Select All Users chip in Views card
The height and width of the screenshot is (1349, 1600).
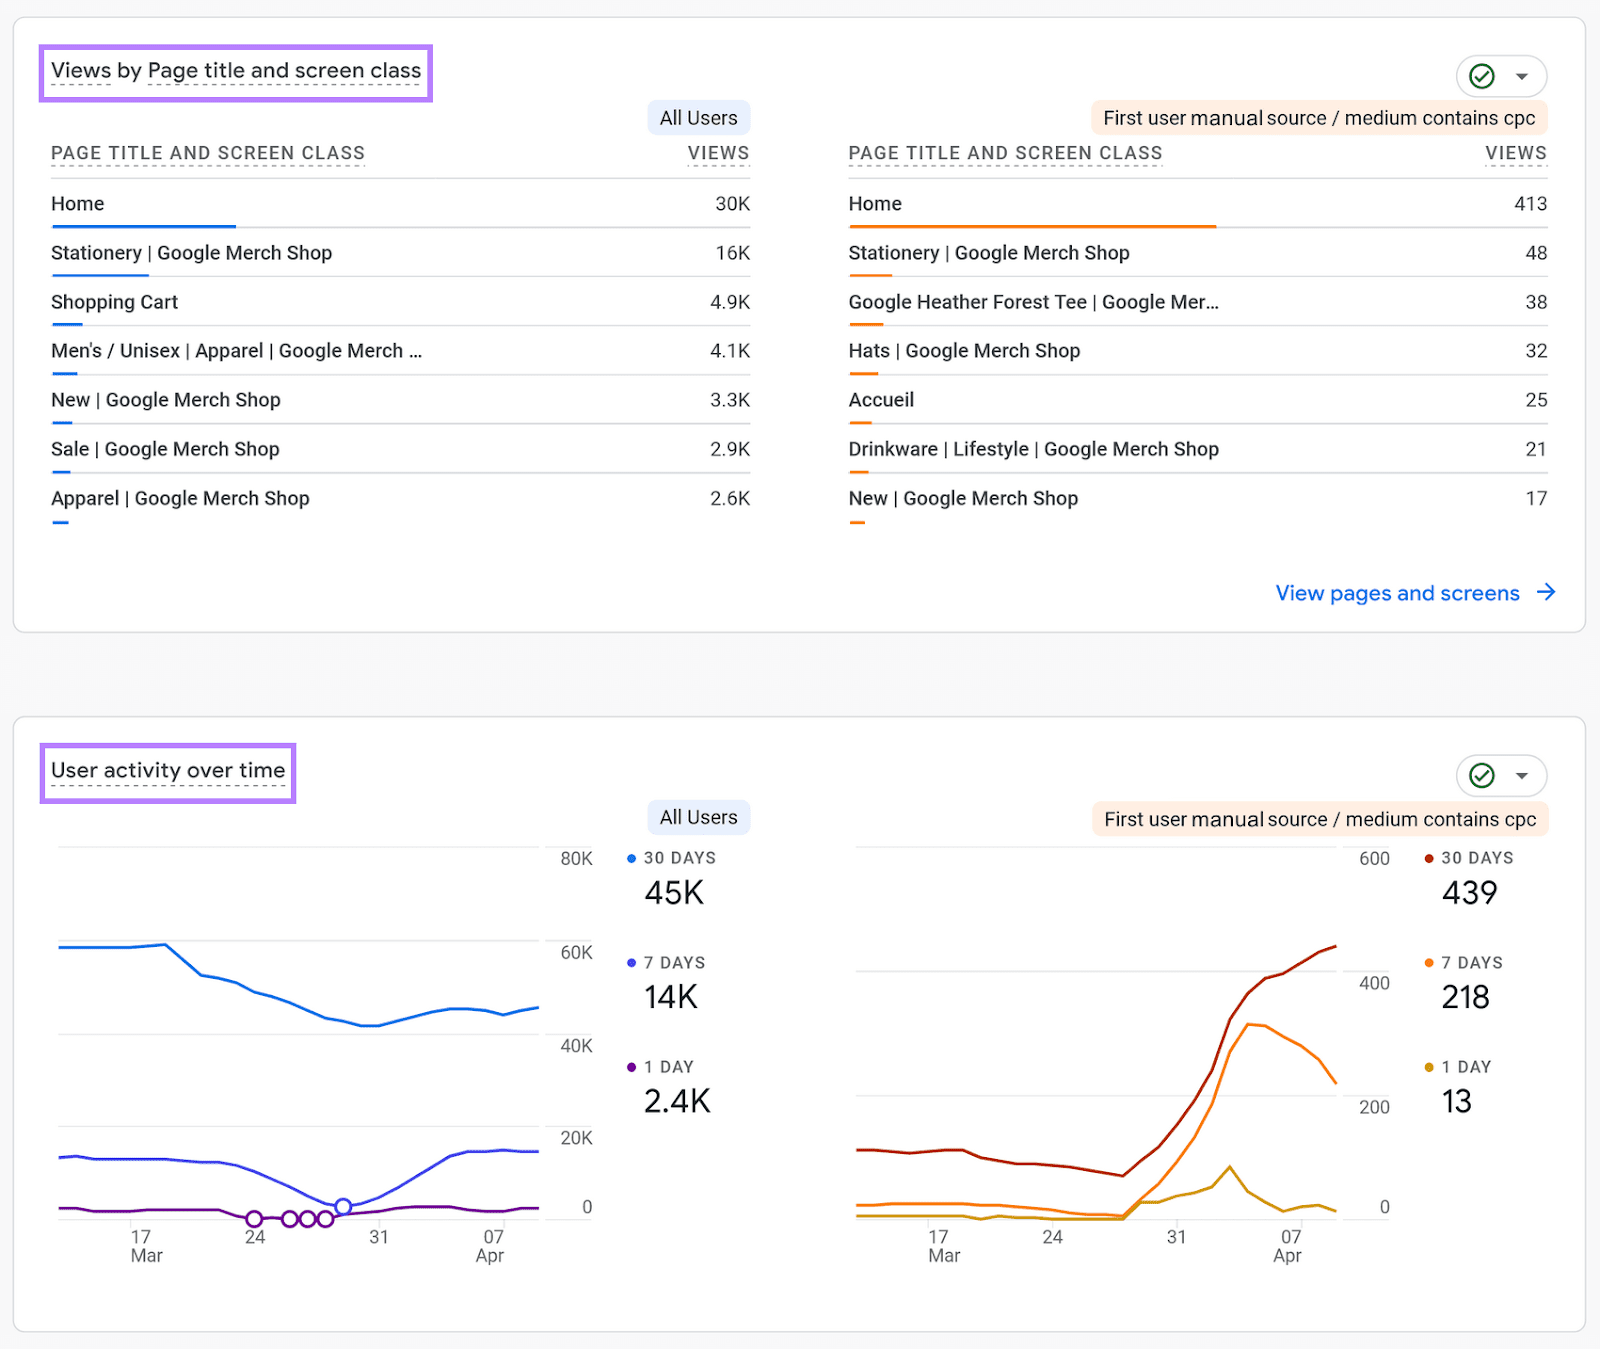click(x=698, y=118)
